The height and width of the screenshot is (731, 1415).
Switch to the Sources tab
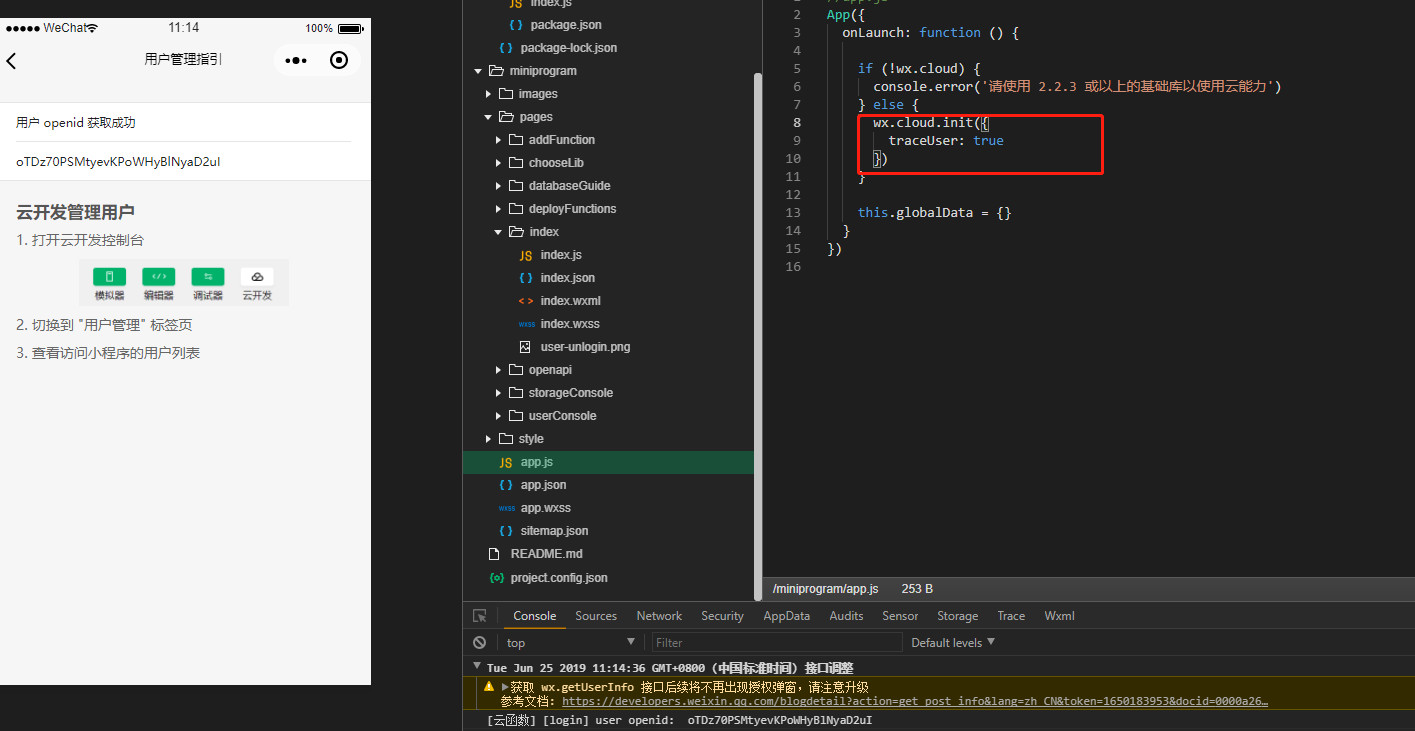[596, 616]
